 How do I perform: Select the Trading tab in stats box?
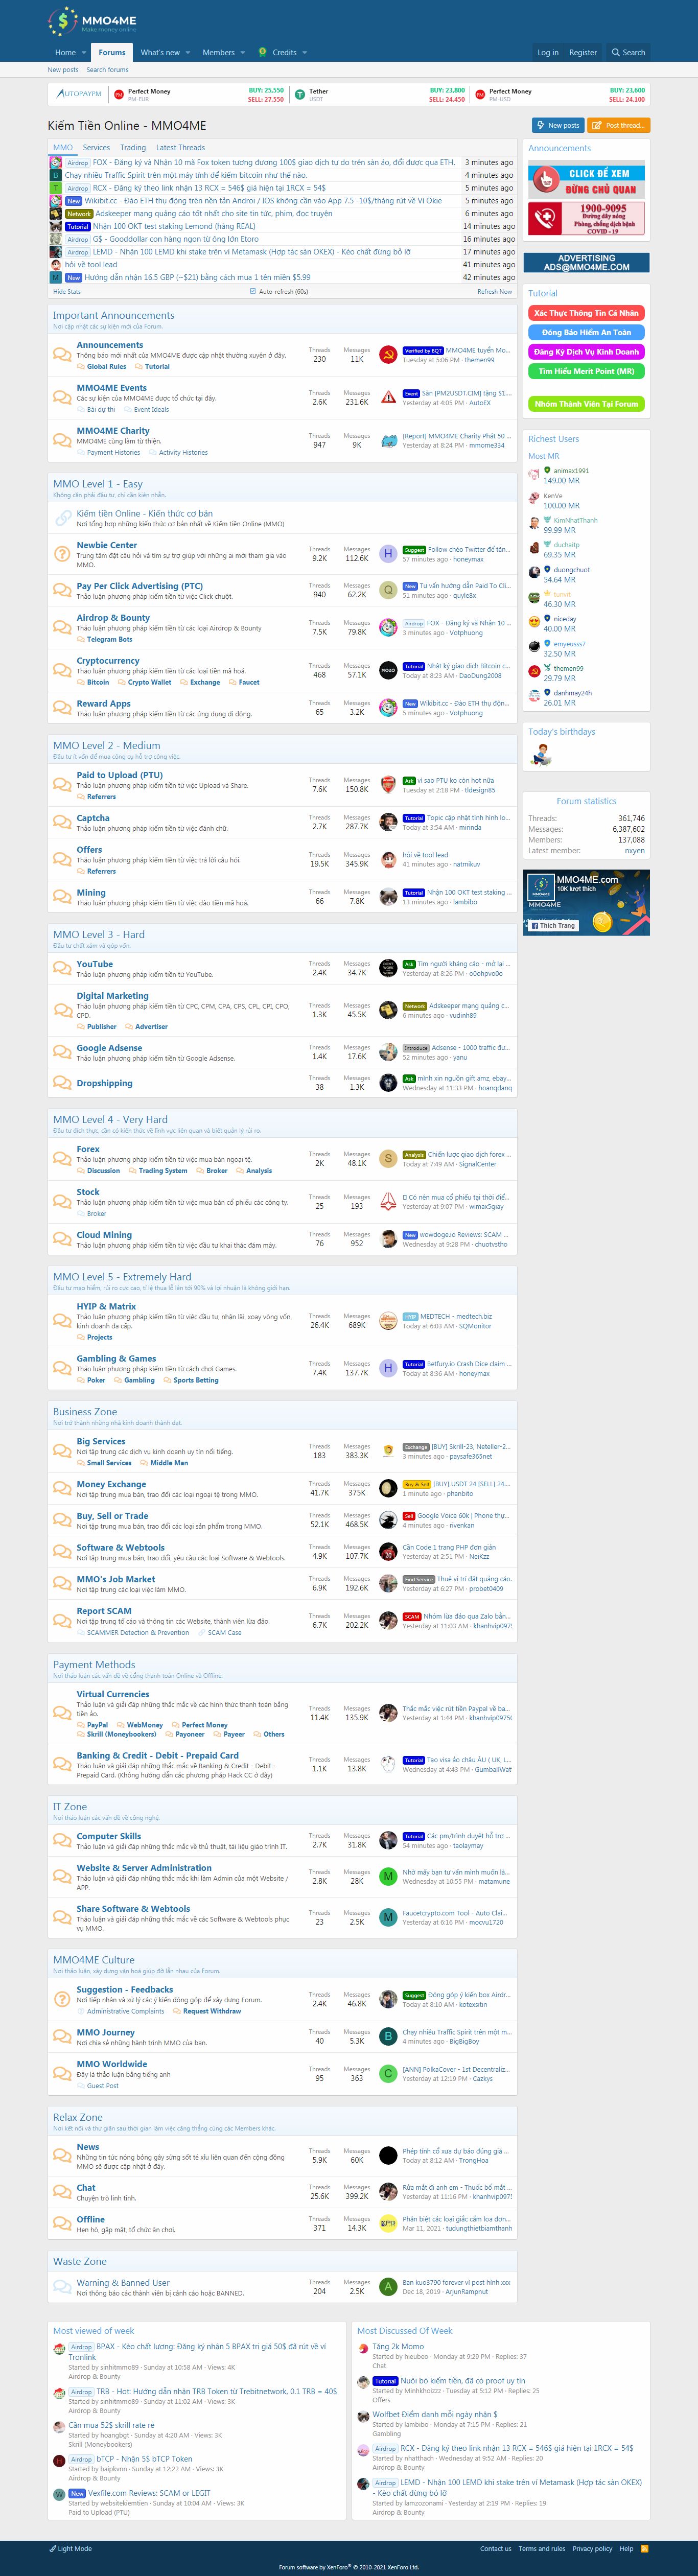tap(133, 147)
